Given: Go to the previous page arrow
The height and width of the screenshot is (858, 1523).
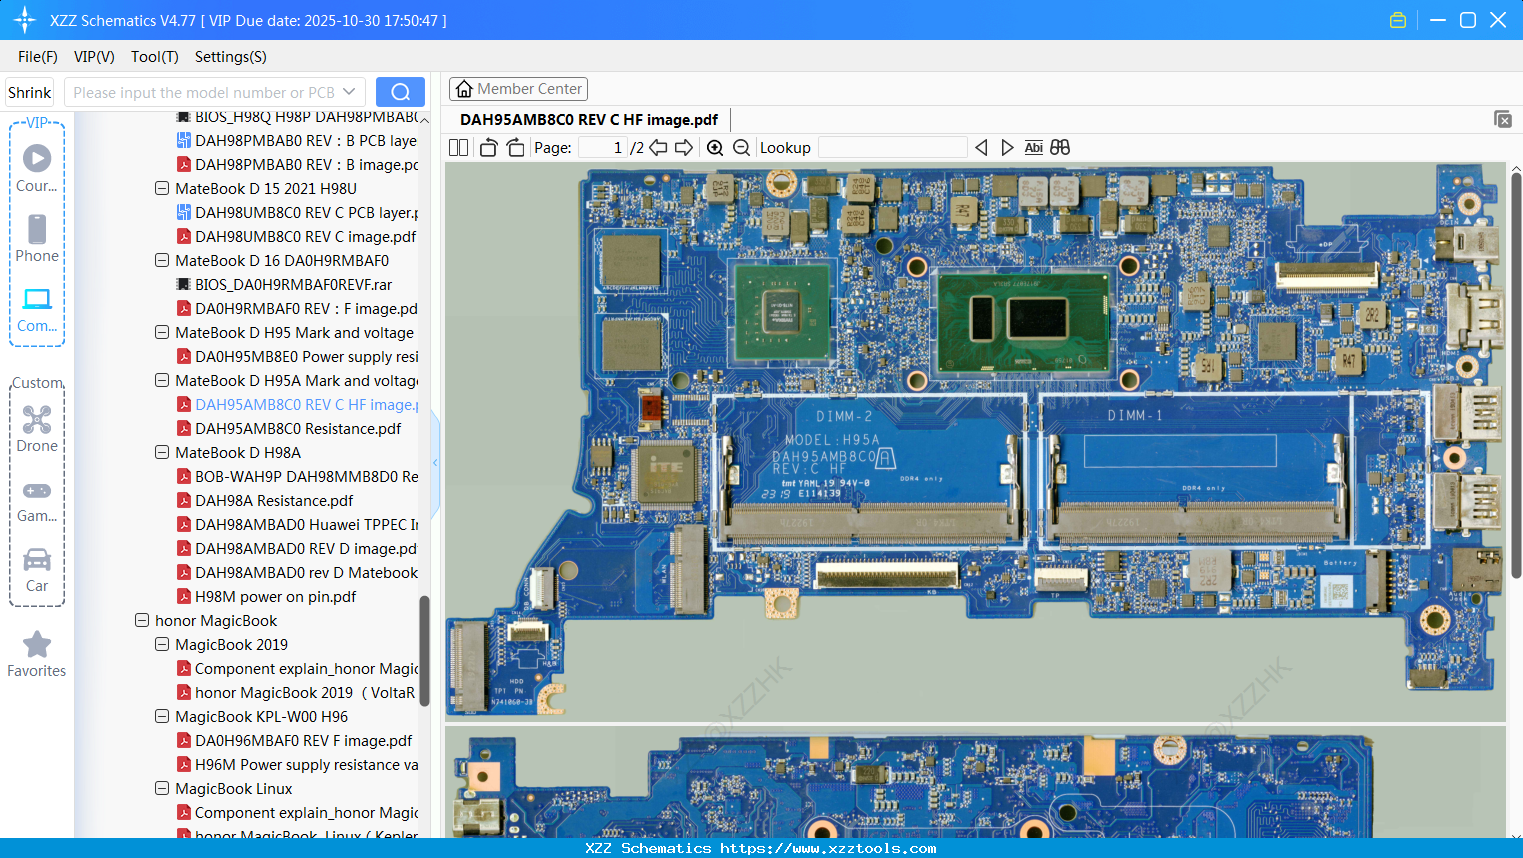Looking at the screenshot, I should 658,147.
